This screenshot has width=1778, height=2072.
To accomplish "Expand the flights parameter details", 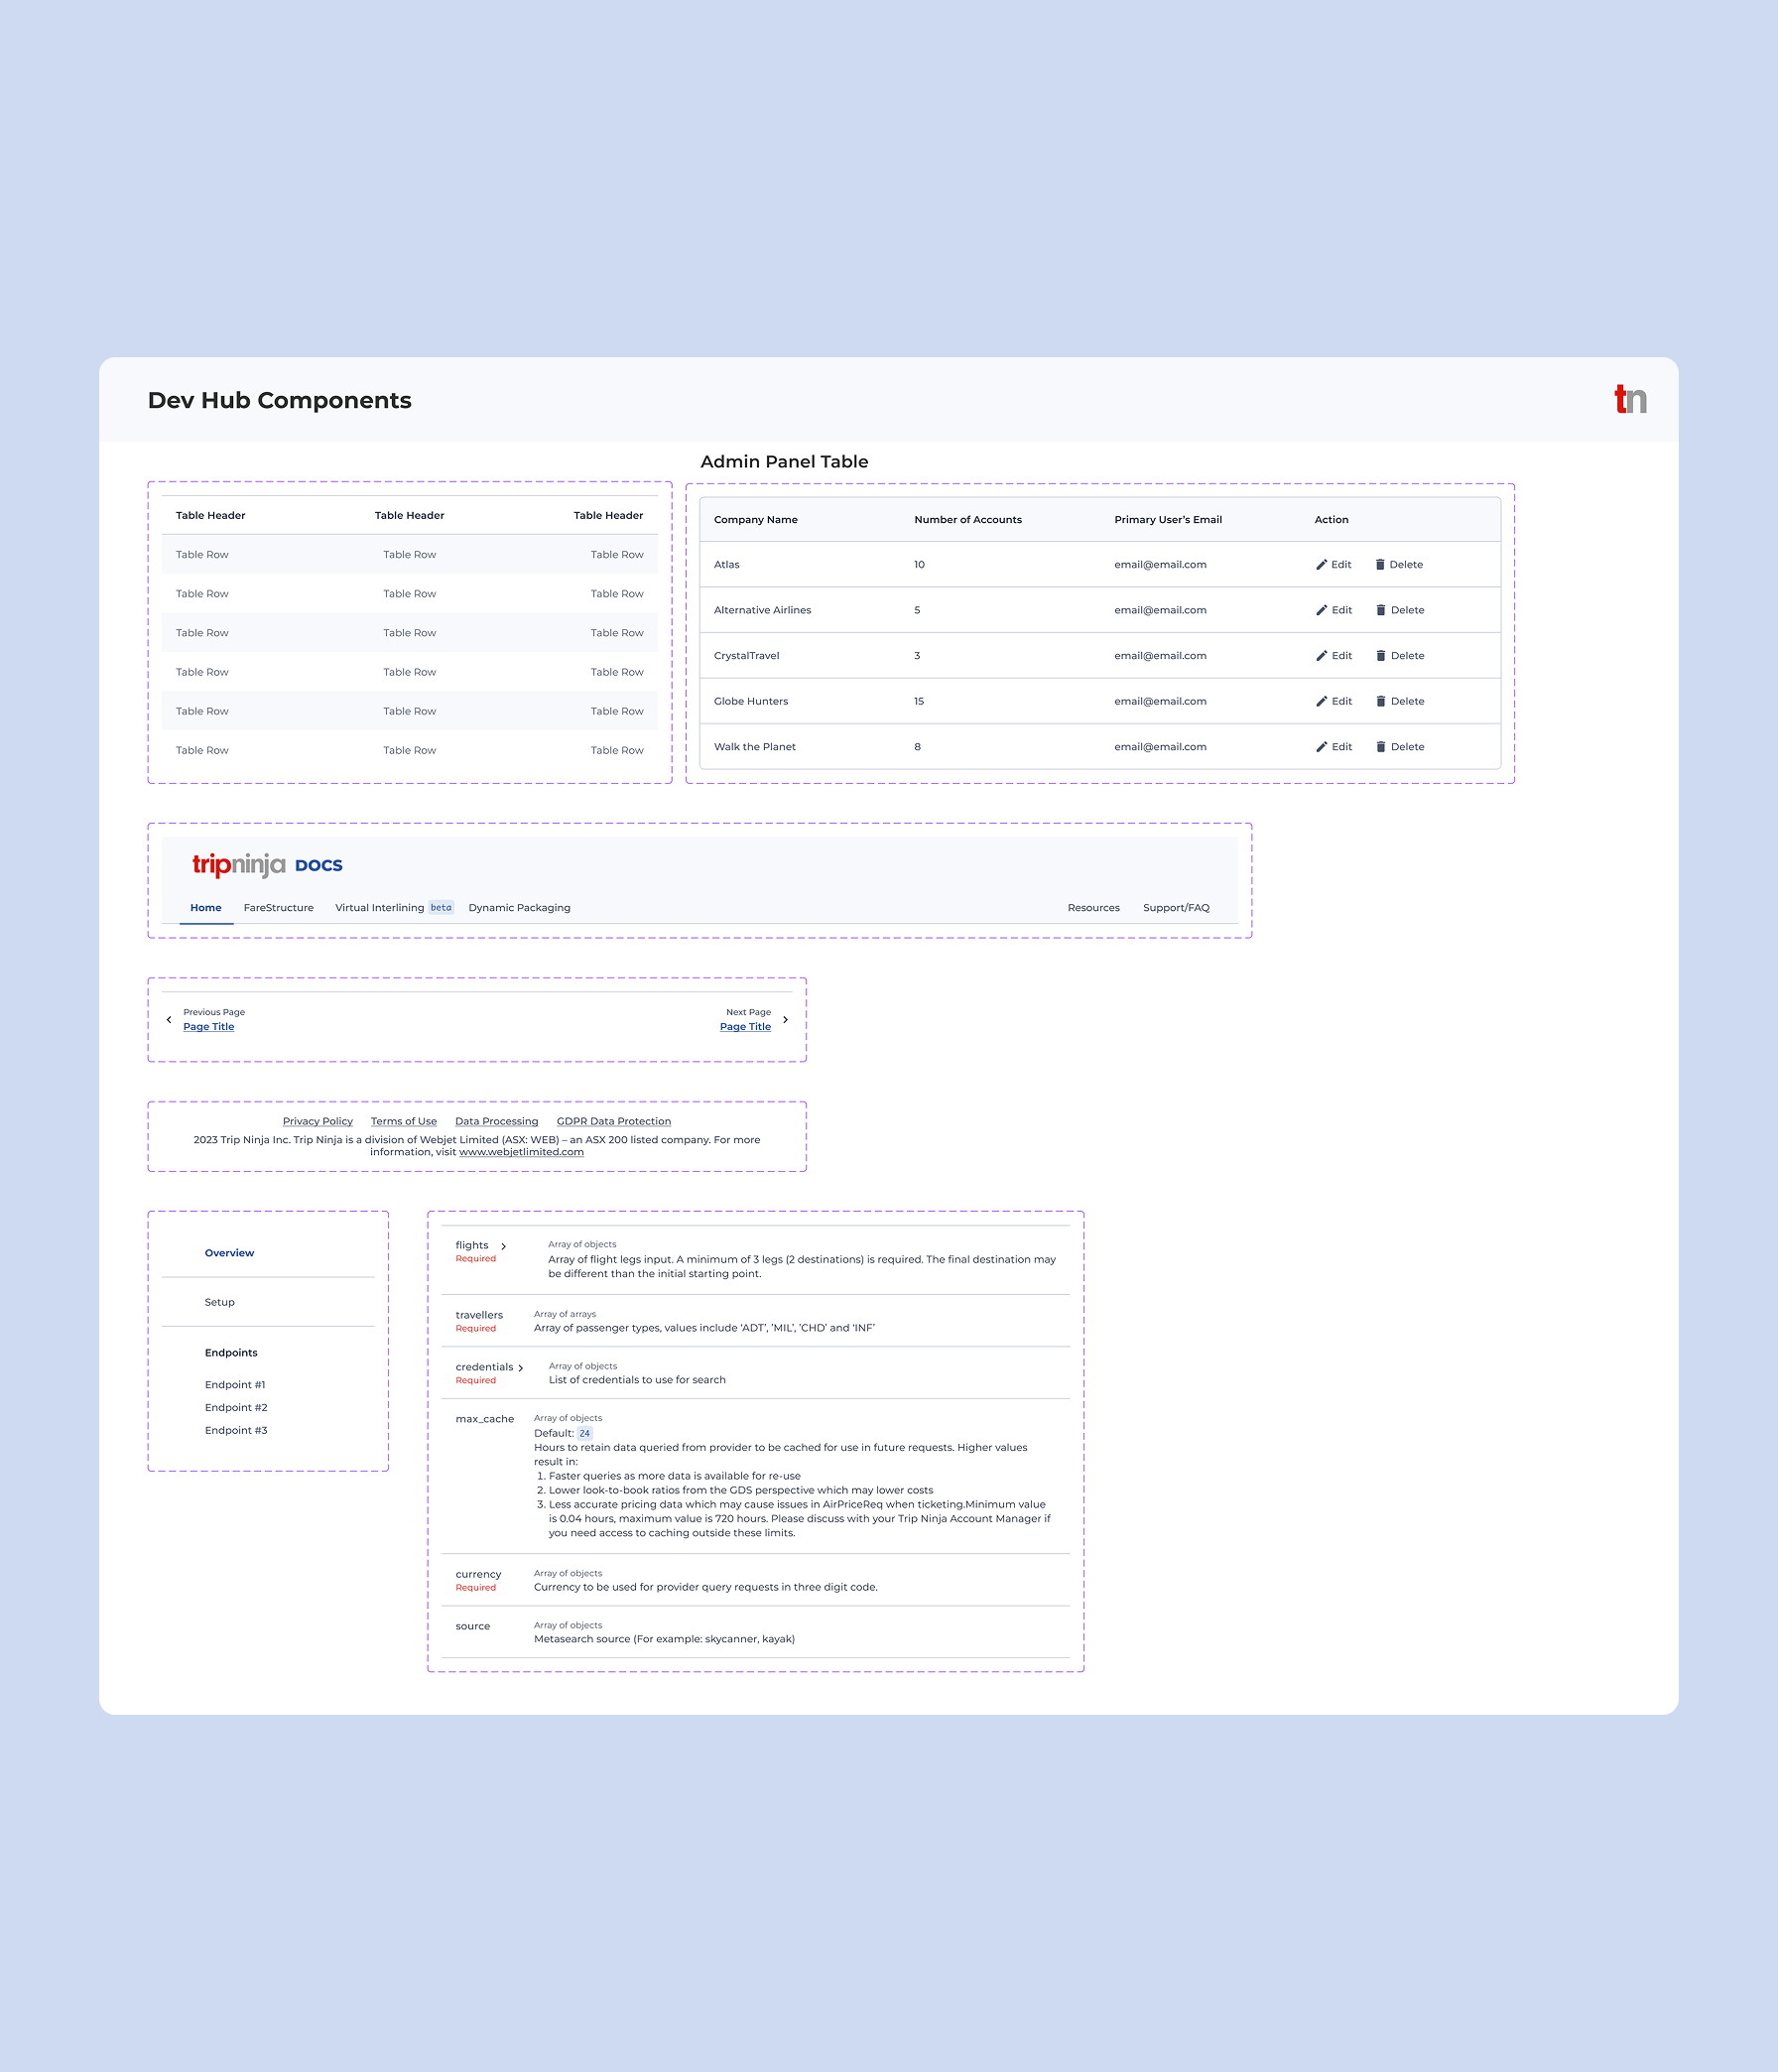I will 504,1246.
